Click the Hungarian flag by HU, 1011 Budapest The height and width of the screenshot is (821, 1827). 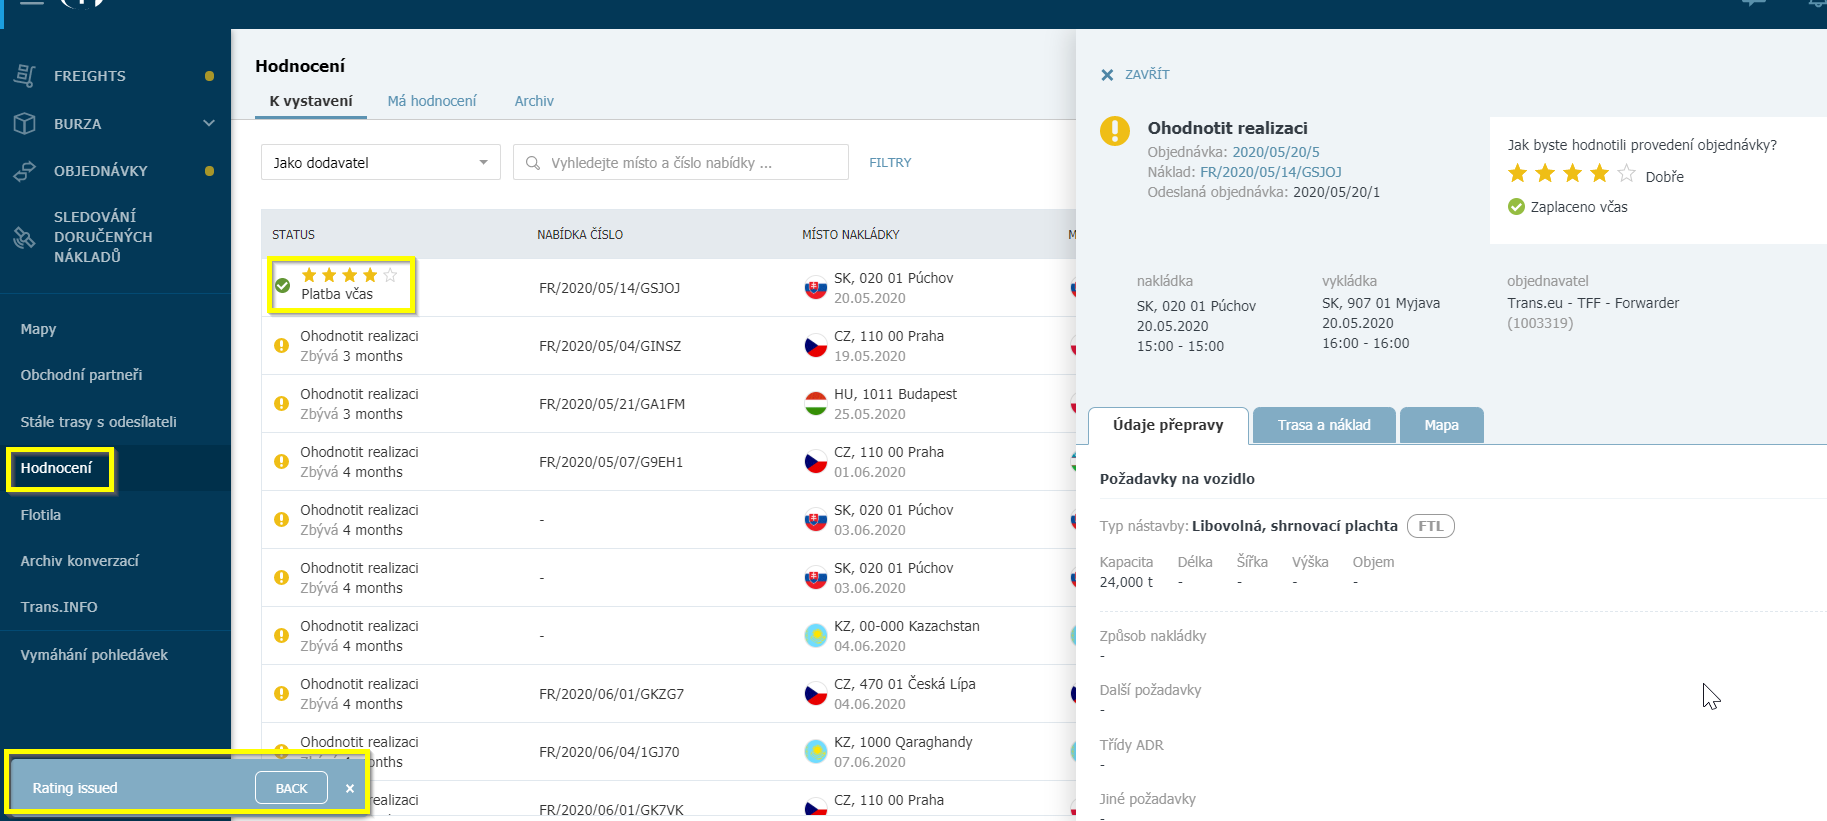[816, 404]
